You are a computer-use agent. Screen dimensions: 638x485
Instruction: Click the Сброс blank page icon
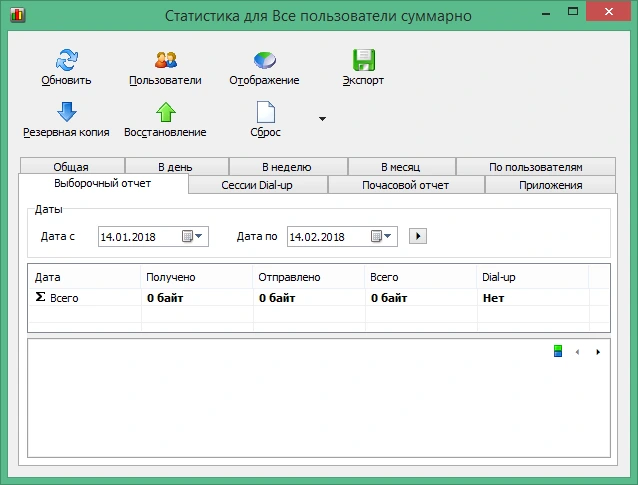click(x=265, y=112)
